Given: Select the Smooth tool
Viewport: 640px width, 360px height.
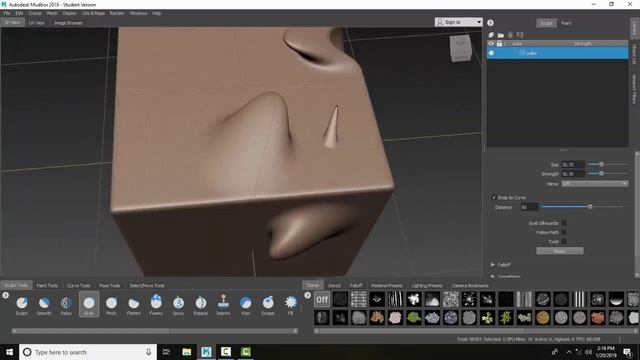Looking at the screenshot, I should pyautogui.click(x=44, y=305).
